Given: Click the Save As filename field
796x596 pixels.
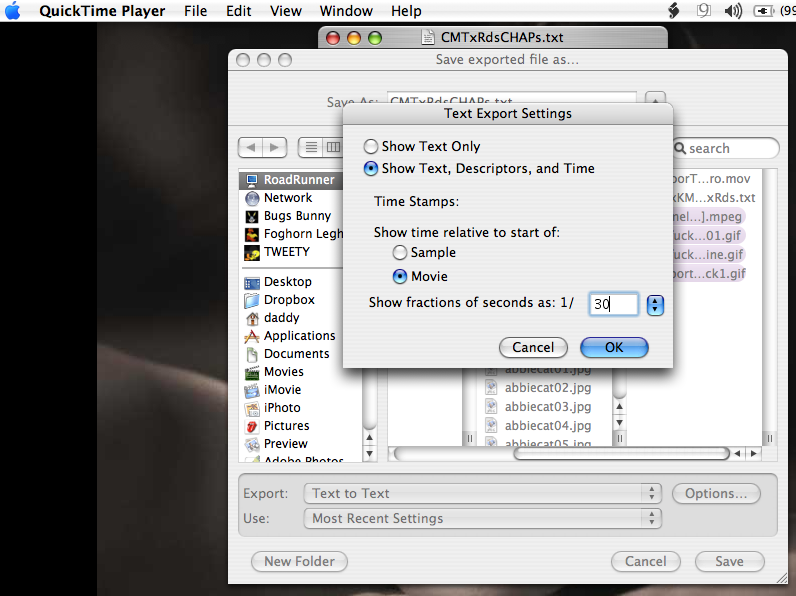Looking at the screenshot, I should tap(512, 98).
